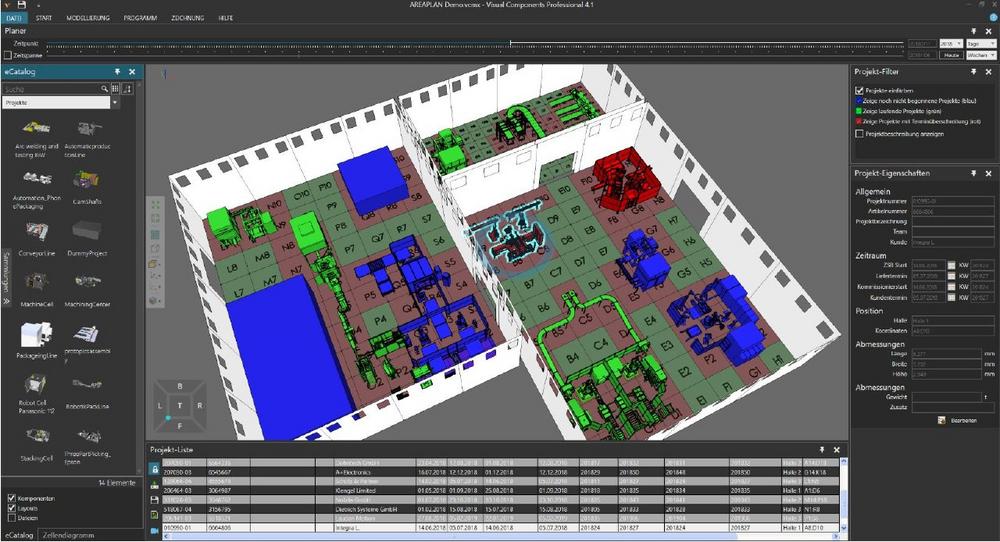
Task: Toggle Projekte einfärben checkbox
Action: click(x=859, y=90)
